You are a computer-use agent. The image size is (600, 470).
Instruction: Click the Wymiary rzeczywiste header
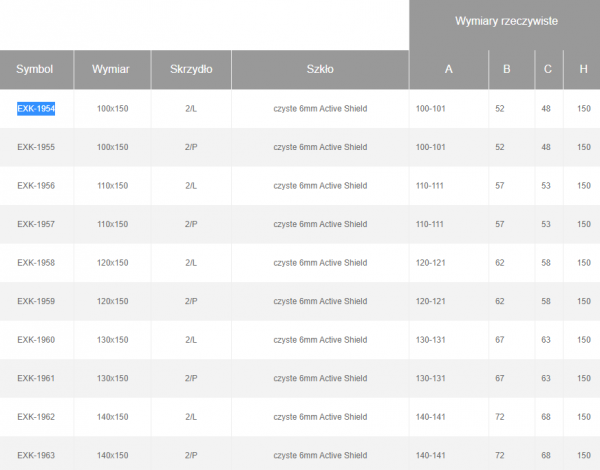506,21
